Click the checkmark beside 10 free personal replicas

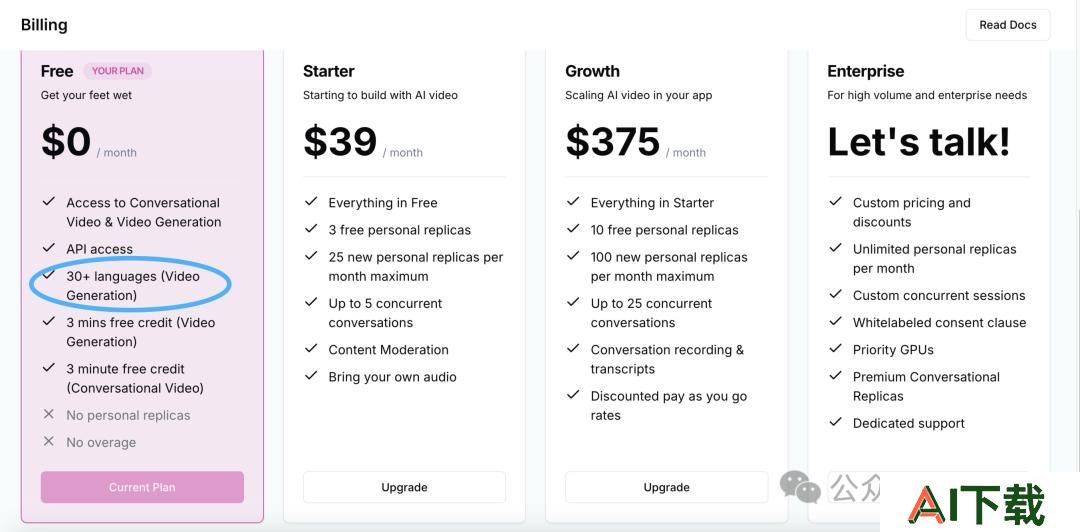[573, 229]
